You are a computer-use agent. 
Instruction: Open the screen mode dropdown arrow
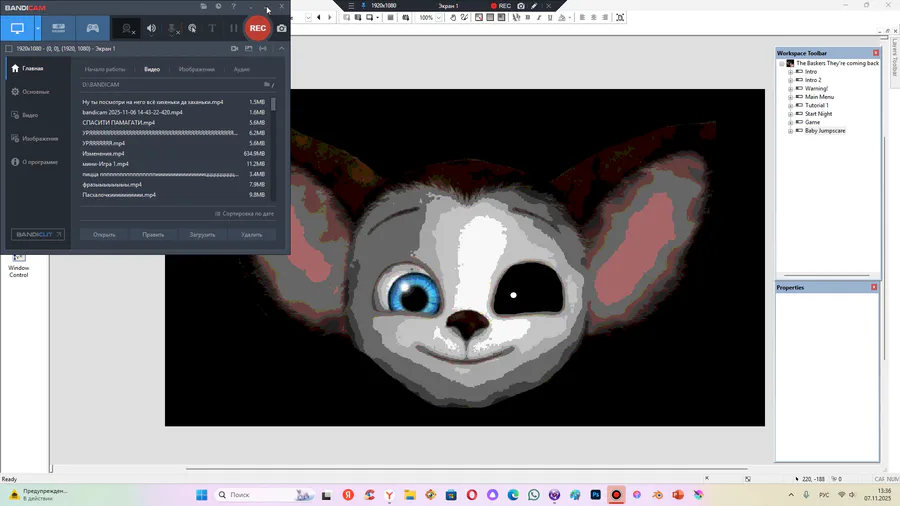tap(38, 28)
